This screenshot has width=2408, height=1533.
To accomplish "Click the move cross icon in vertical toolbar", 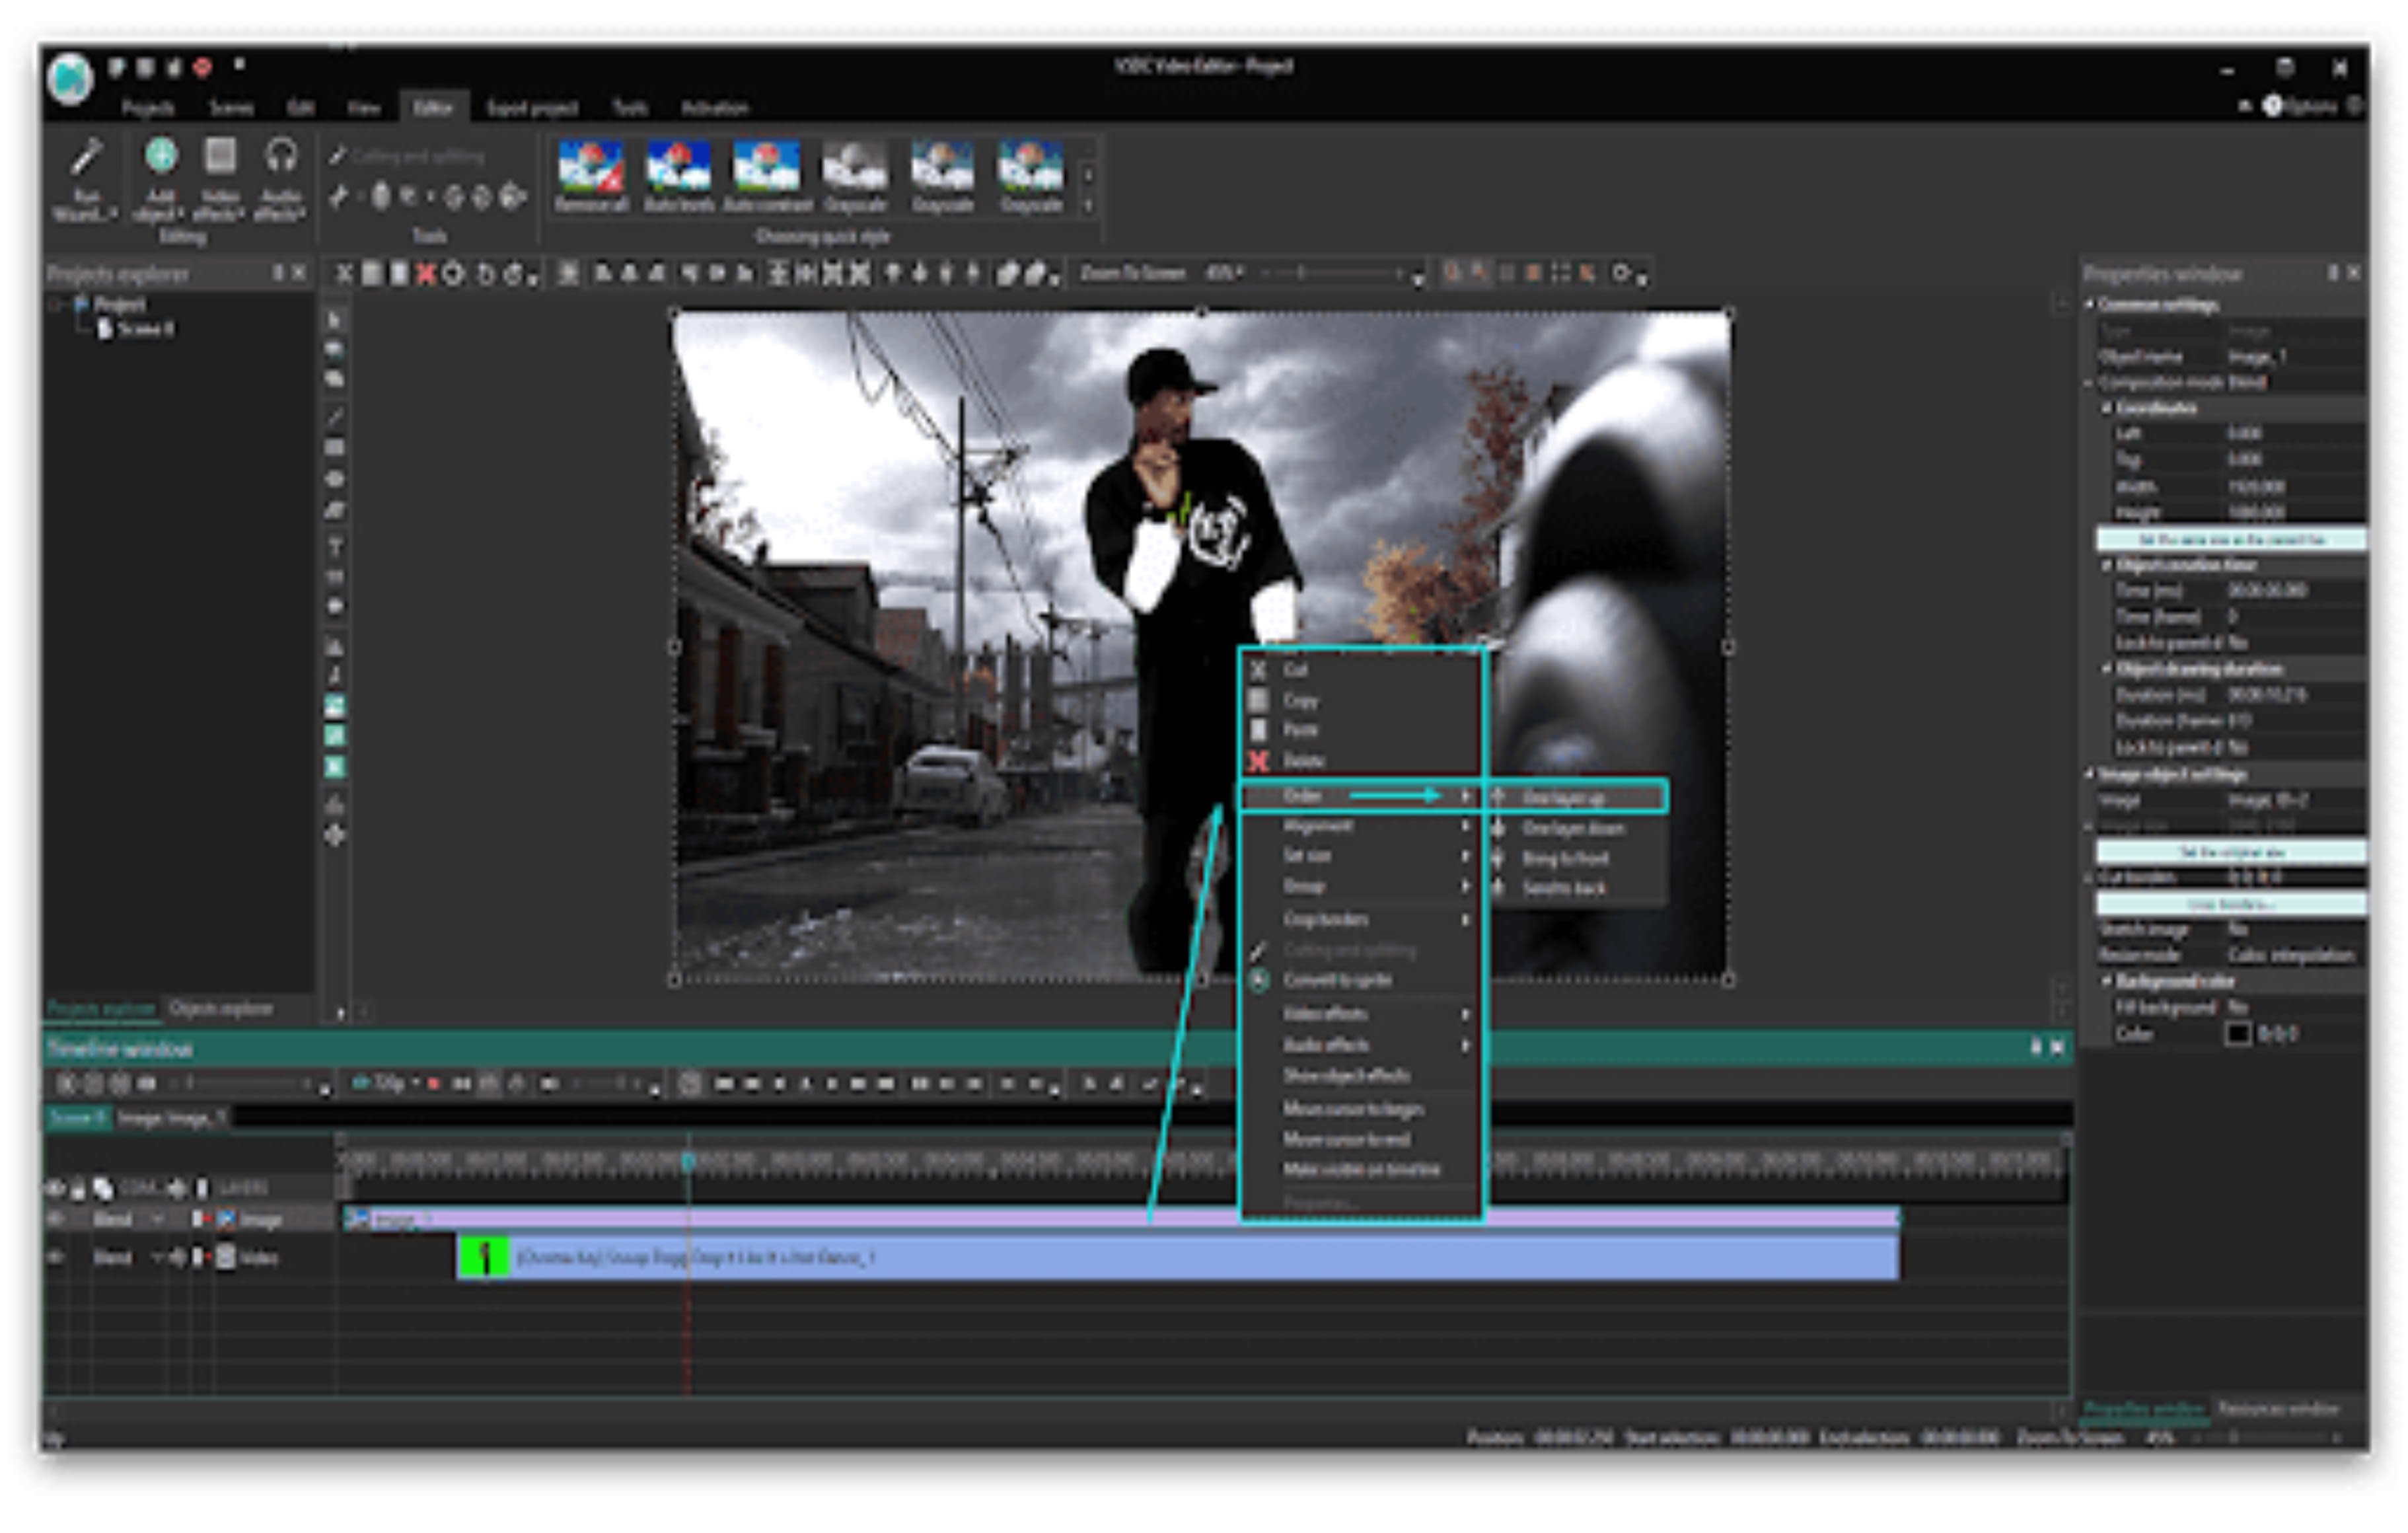I will click(335, 835).
